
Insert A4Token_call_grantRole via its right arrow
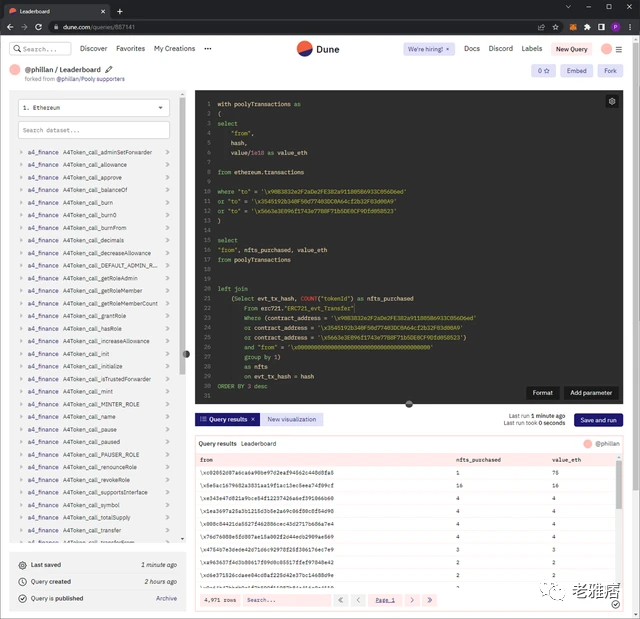pyautogui.click(x=167, y=316)
